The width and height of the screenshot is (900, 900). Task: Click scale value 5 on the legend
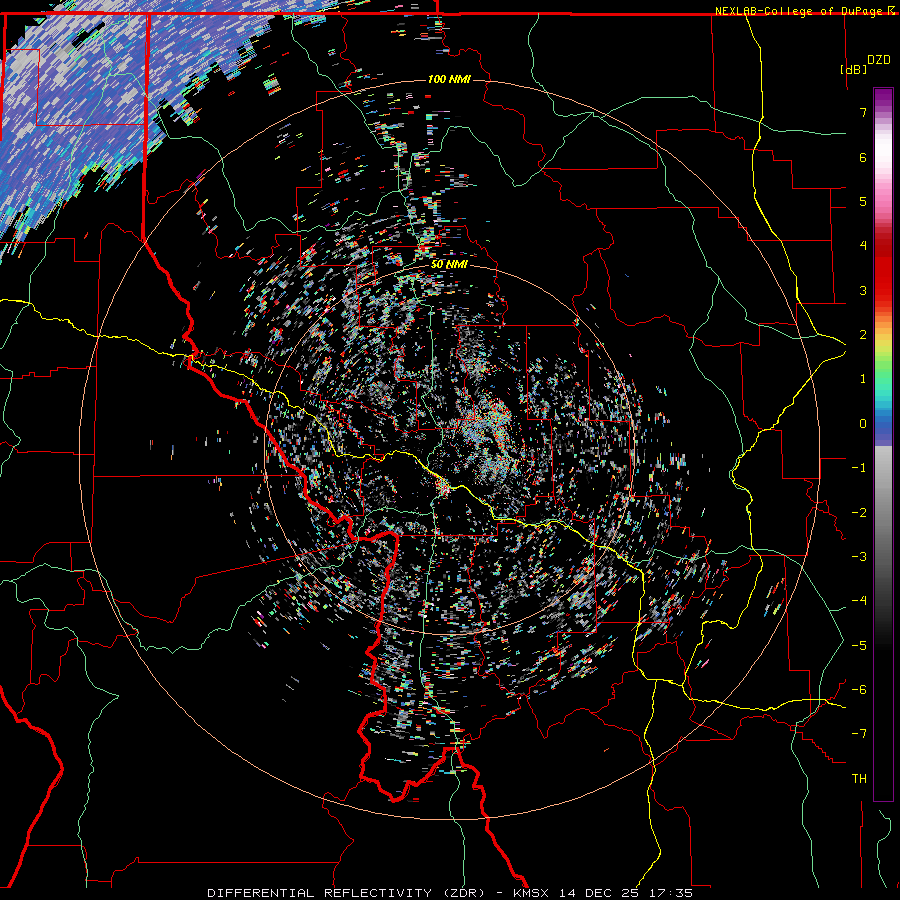[x=863, y=201]
